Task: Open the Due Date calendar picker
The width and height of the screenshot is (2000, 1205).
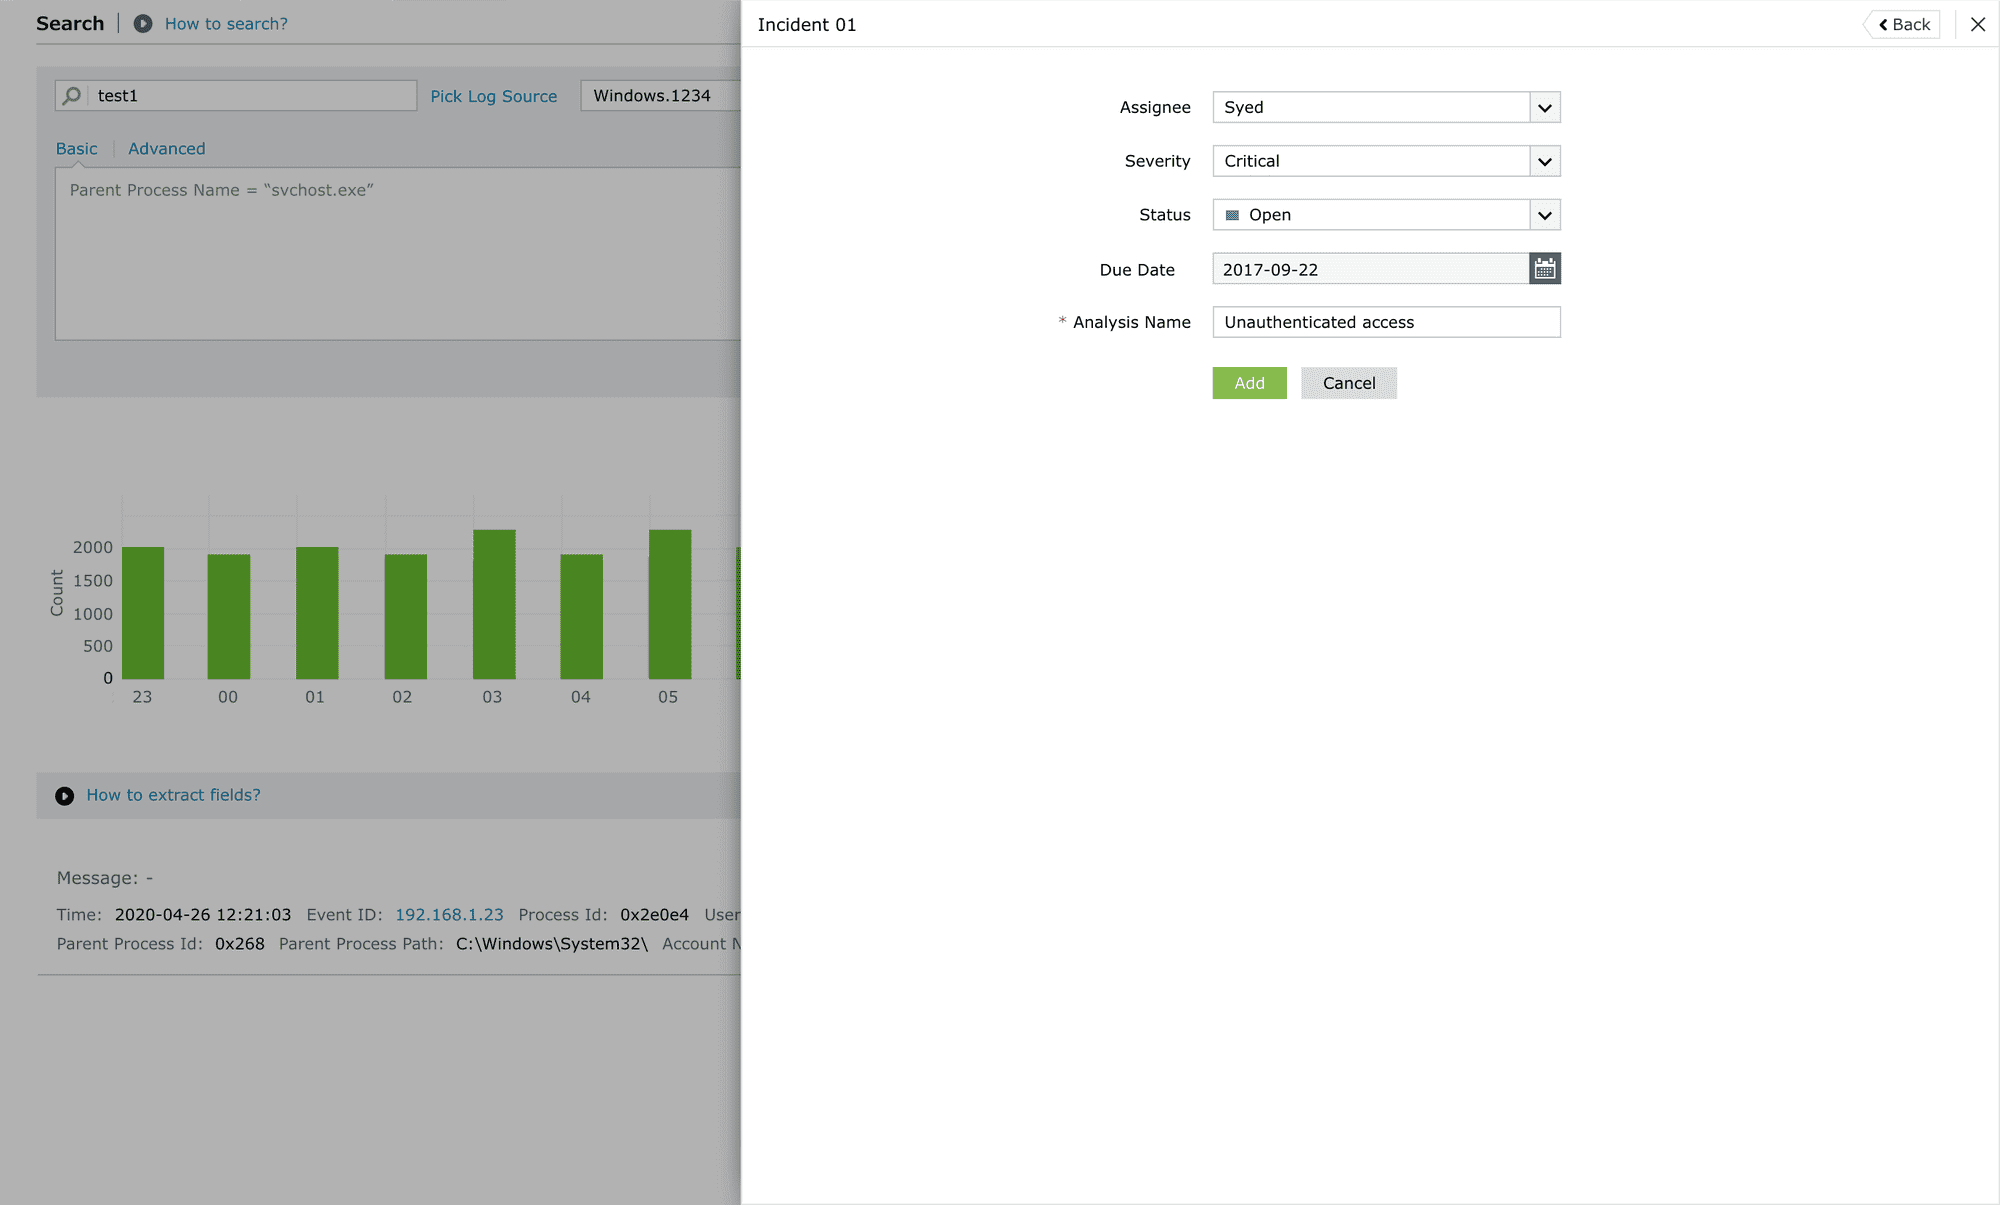Action: point(1544,268)
